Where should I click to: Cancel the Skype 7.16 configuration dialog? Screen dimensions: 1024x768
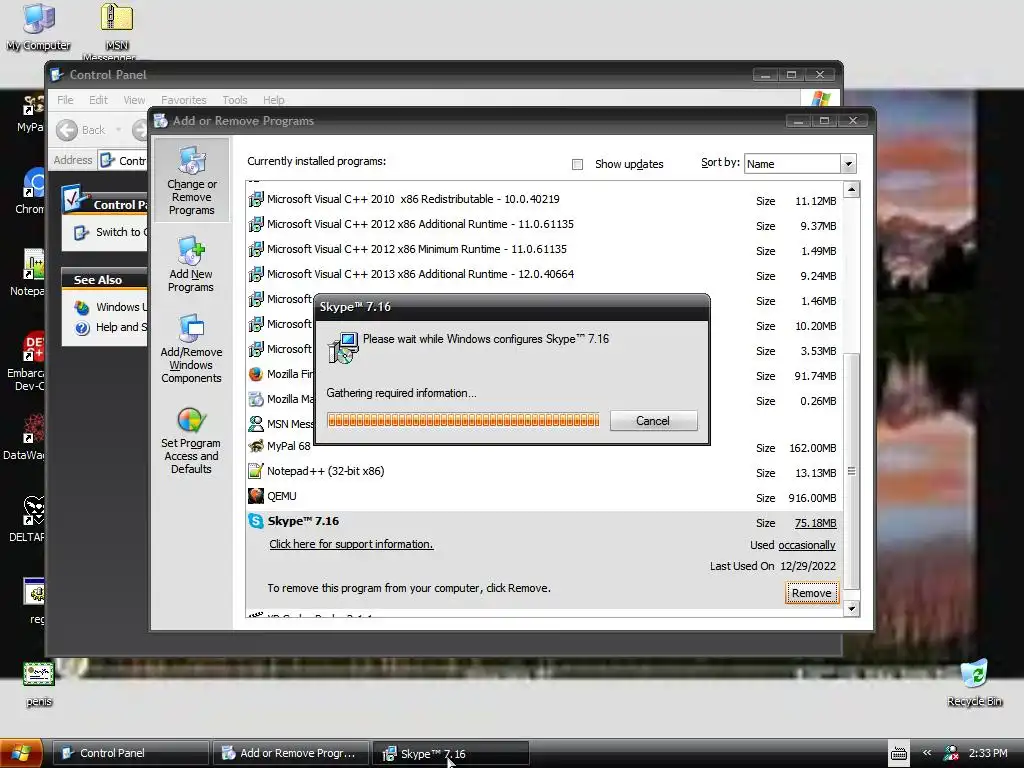click(653, 421)
